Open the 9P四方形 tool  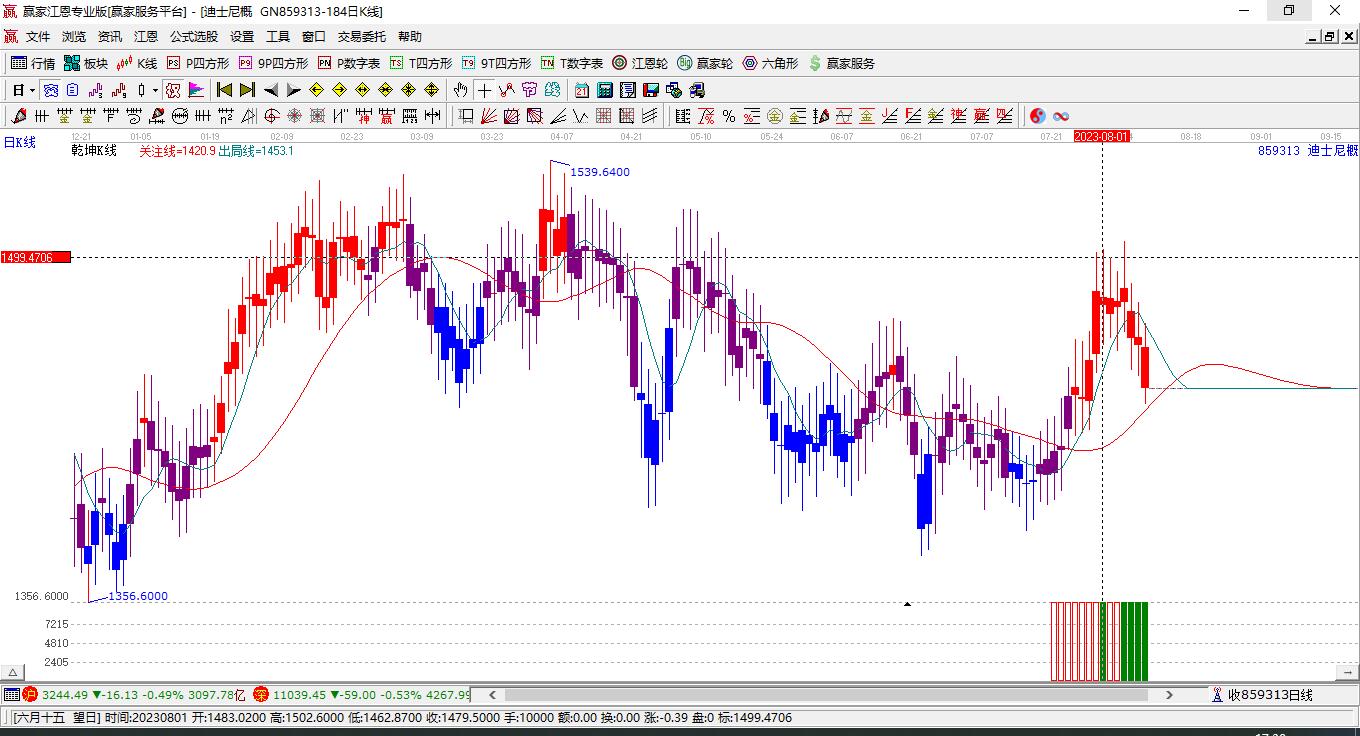pyautogui.click(x=273, y=63)
